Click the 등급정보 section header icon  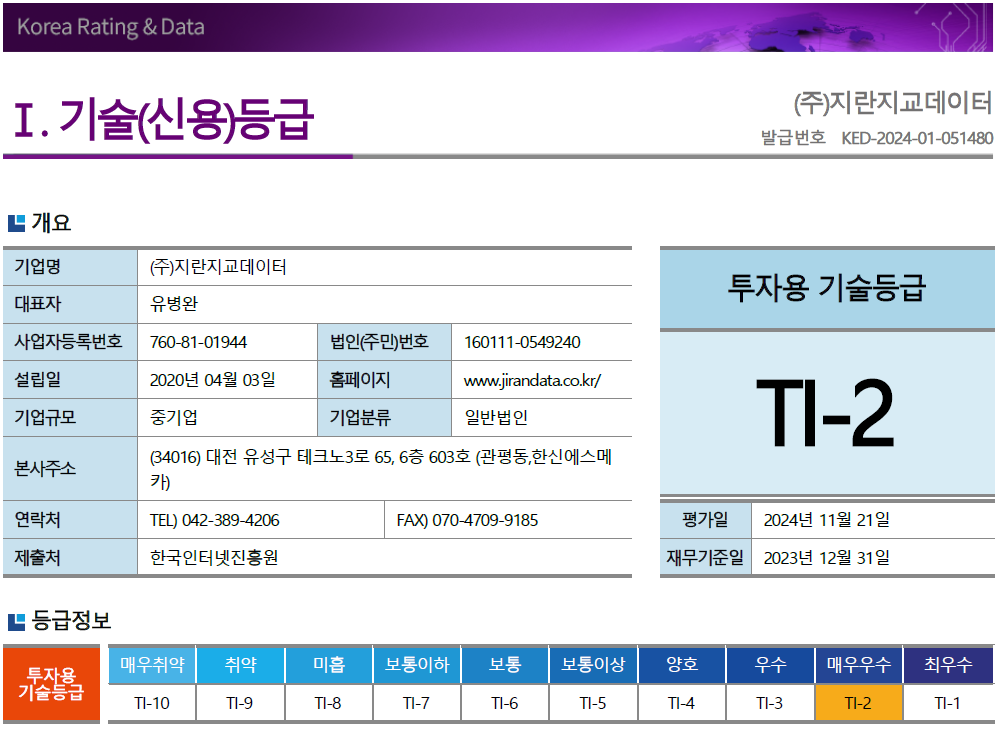click(15, 621)
